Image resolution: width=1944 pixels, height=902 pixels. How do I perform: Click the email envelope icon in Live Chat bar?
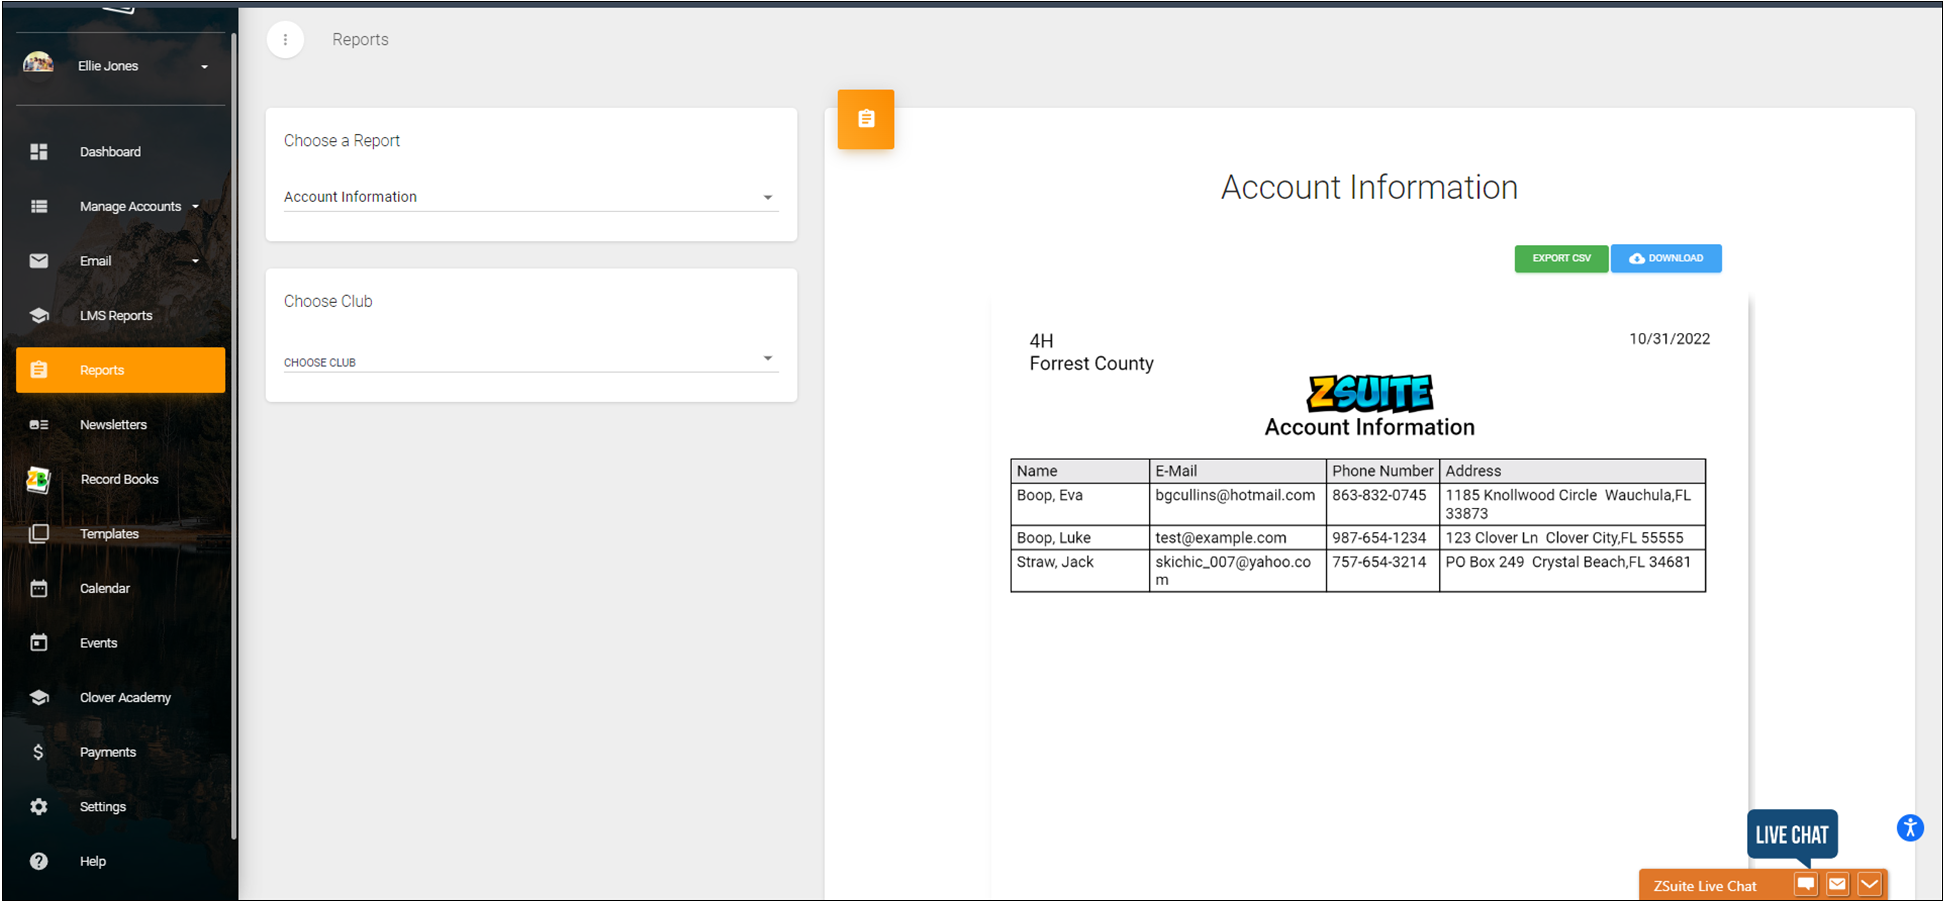[x=1837, y=884]
